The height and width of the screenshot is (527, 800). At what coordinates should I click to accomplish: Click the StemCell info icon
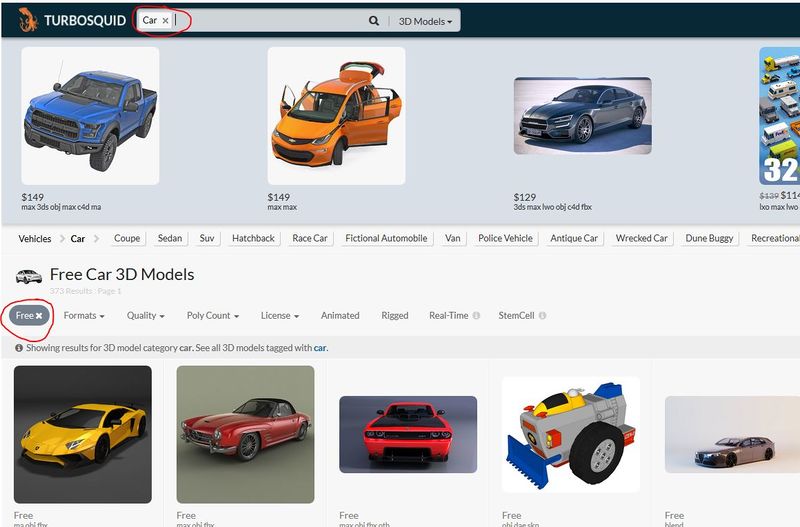[x=542, y=316]
